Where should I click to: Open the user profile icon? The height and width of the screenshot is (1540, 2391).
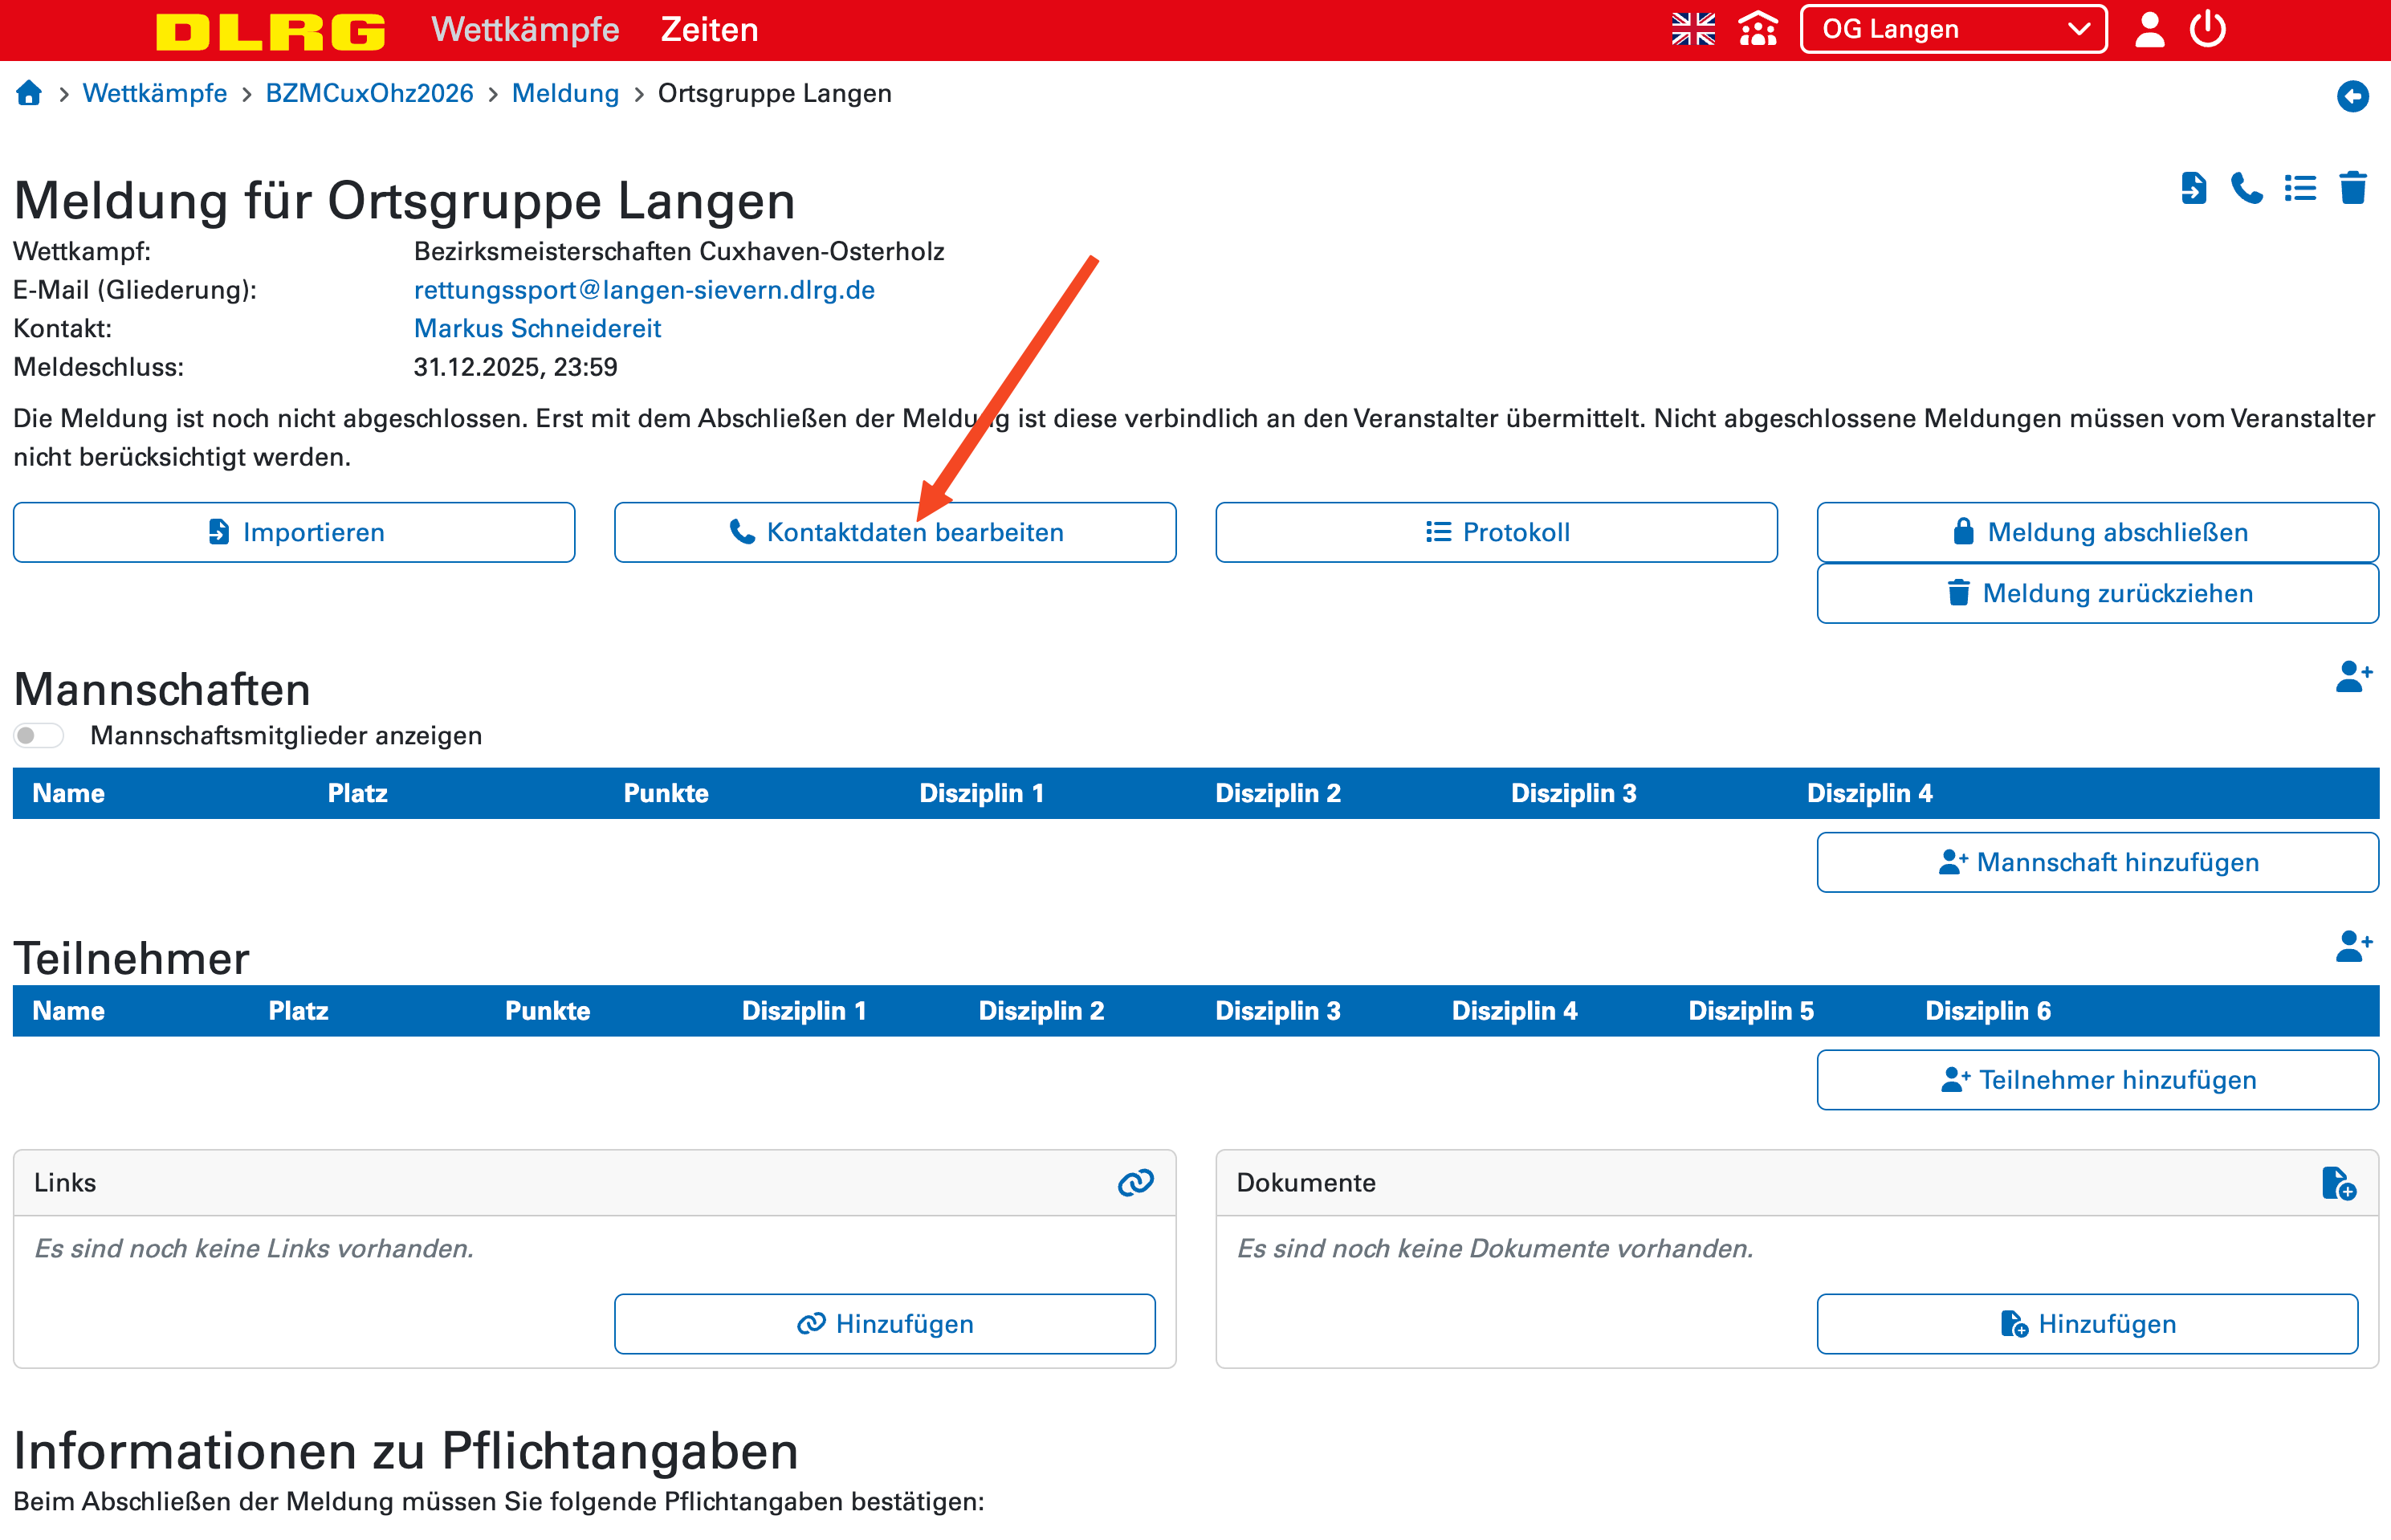(x=2149, y=29)
